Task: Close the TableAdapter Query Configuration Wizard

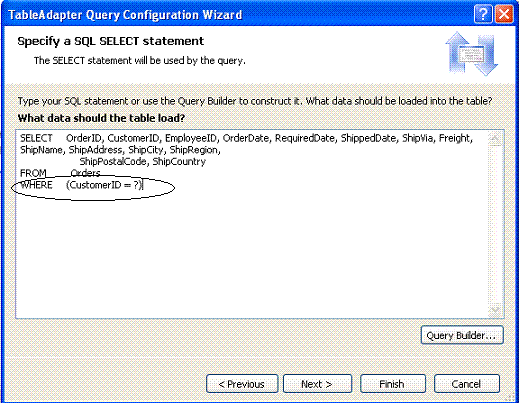Action: pyautogui.click(x=504, y=14)
